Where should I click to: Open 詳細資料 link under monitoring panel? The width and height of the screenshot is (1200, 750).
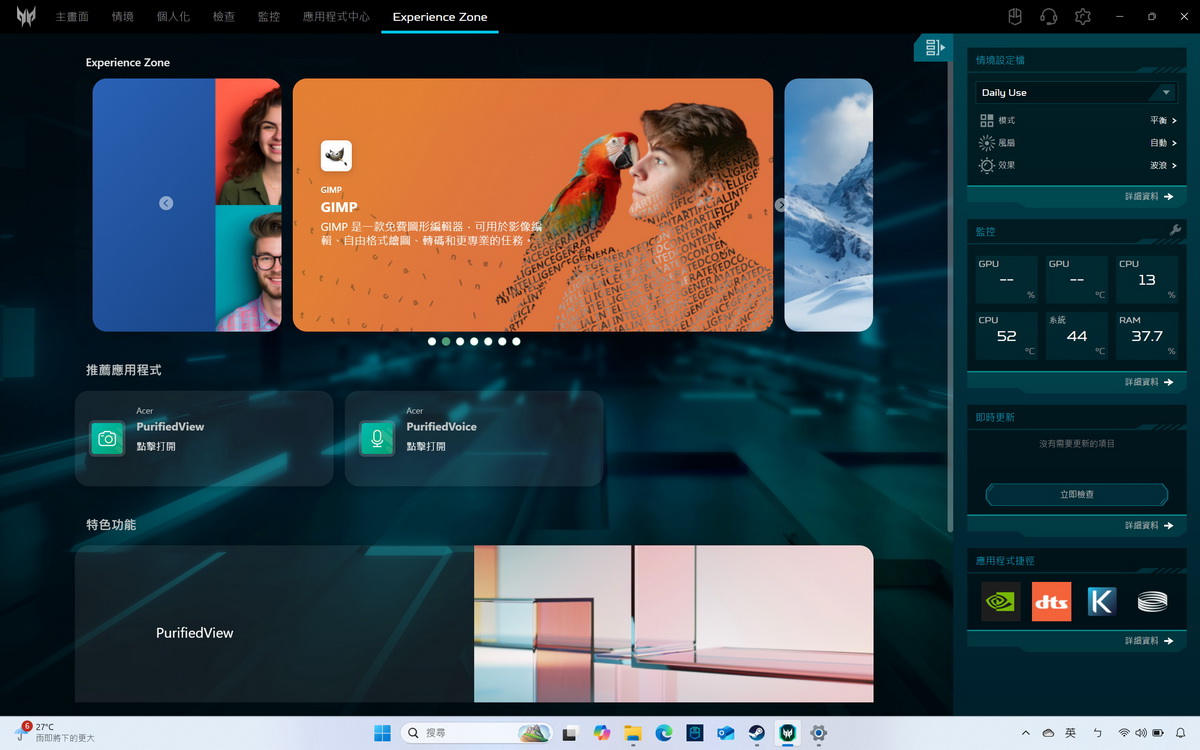1148,382
